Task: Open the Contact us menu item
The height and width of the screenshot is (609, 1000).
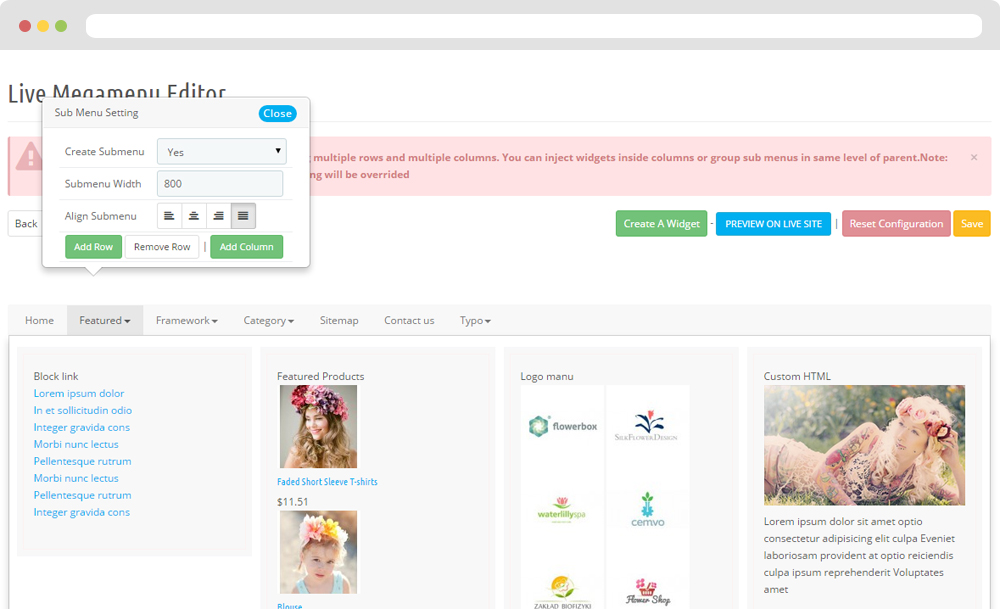Action: coord(409,321)
